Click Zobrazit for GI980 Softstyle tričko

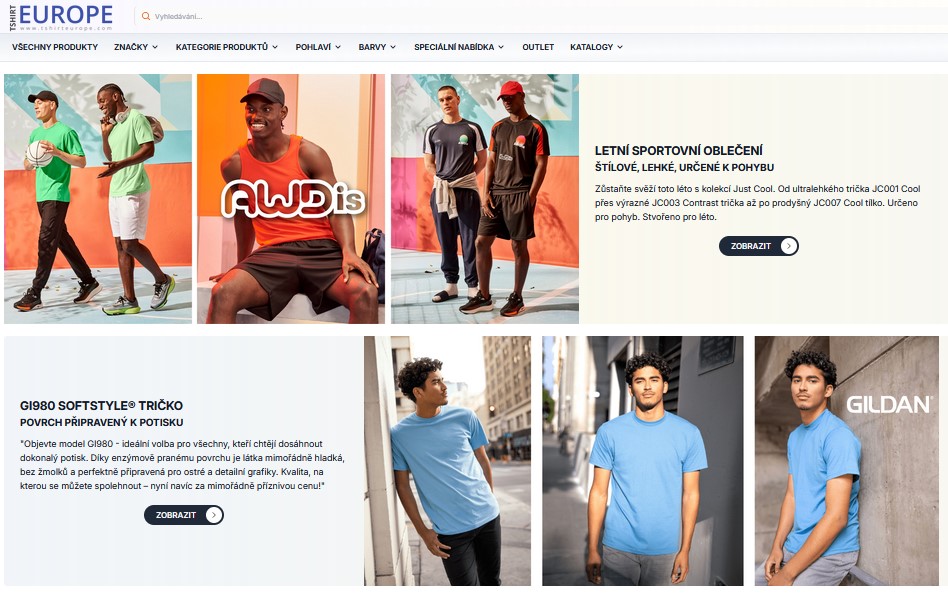tap(184, 515)
